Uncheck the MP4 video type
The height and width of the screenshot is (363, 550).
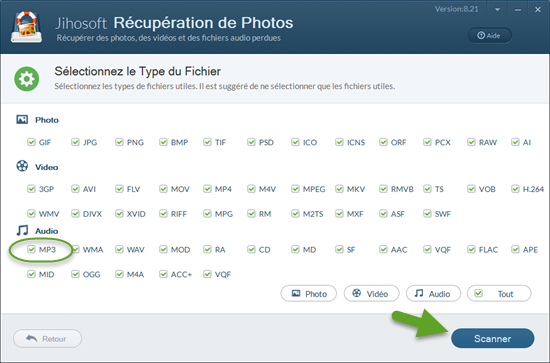(207, 189)
